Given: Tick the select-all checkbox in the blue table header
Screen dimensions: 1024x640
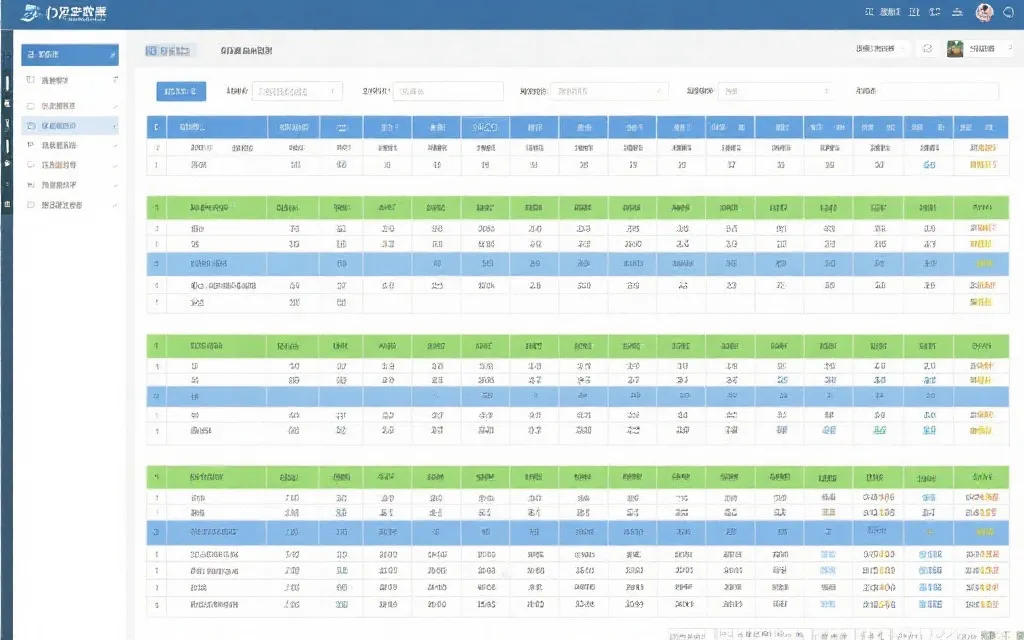Looking at the screenshot, I should [x=156, y=128].
